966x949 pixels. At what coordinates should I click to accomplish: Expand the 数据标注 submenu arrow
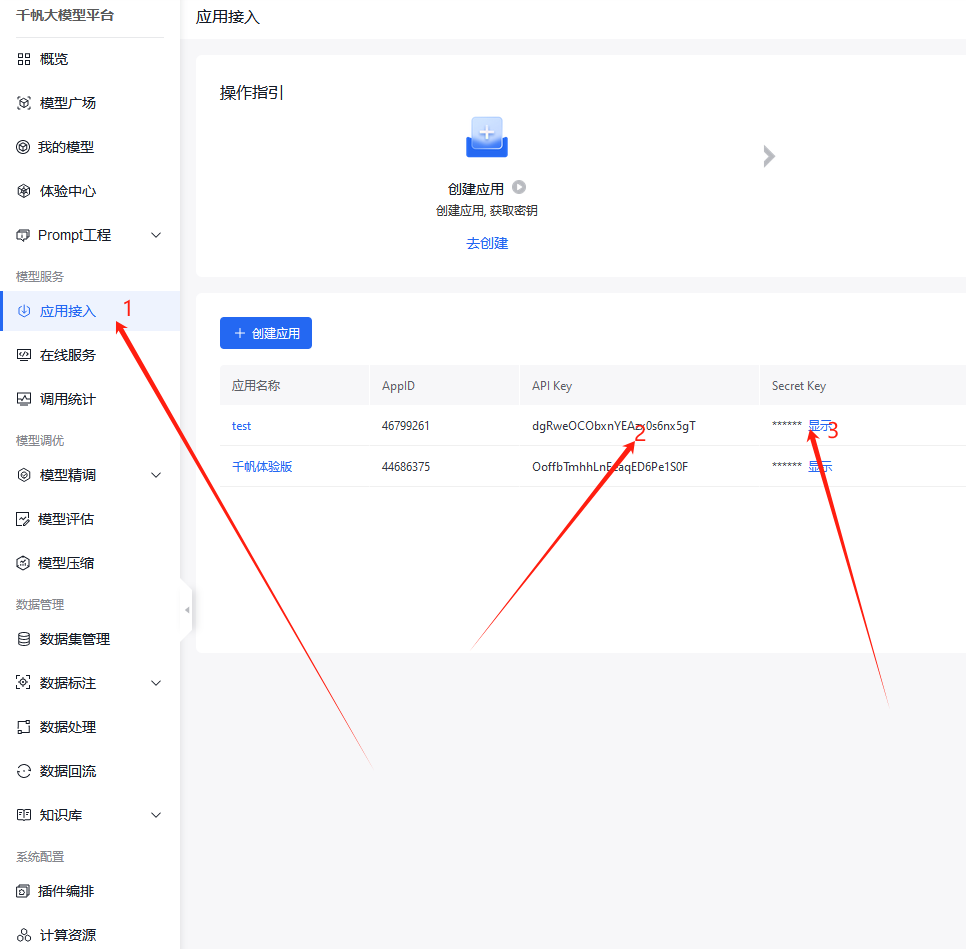155,683
